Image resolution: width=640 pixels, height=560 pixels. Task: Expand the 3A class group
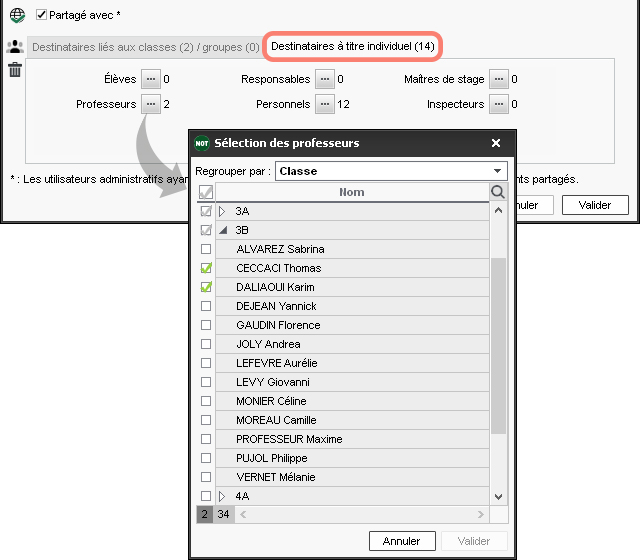[222, 211]
